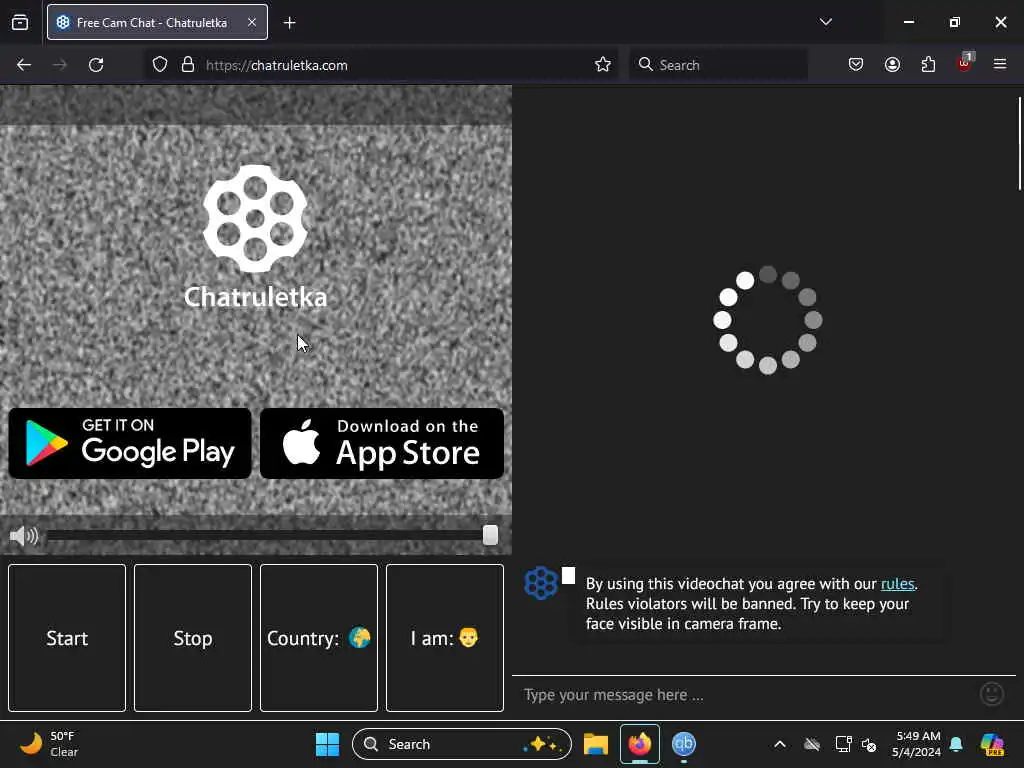Open the Windows Start menu
Image resolution: width=1024 pixels, height=768 pixels.
(x=327, y=744)
